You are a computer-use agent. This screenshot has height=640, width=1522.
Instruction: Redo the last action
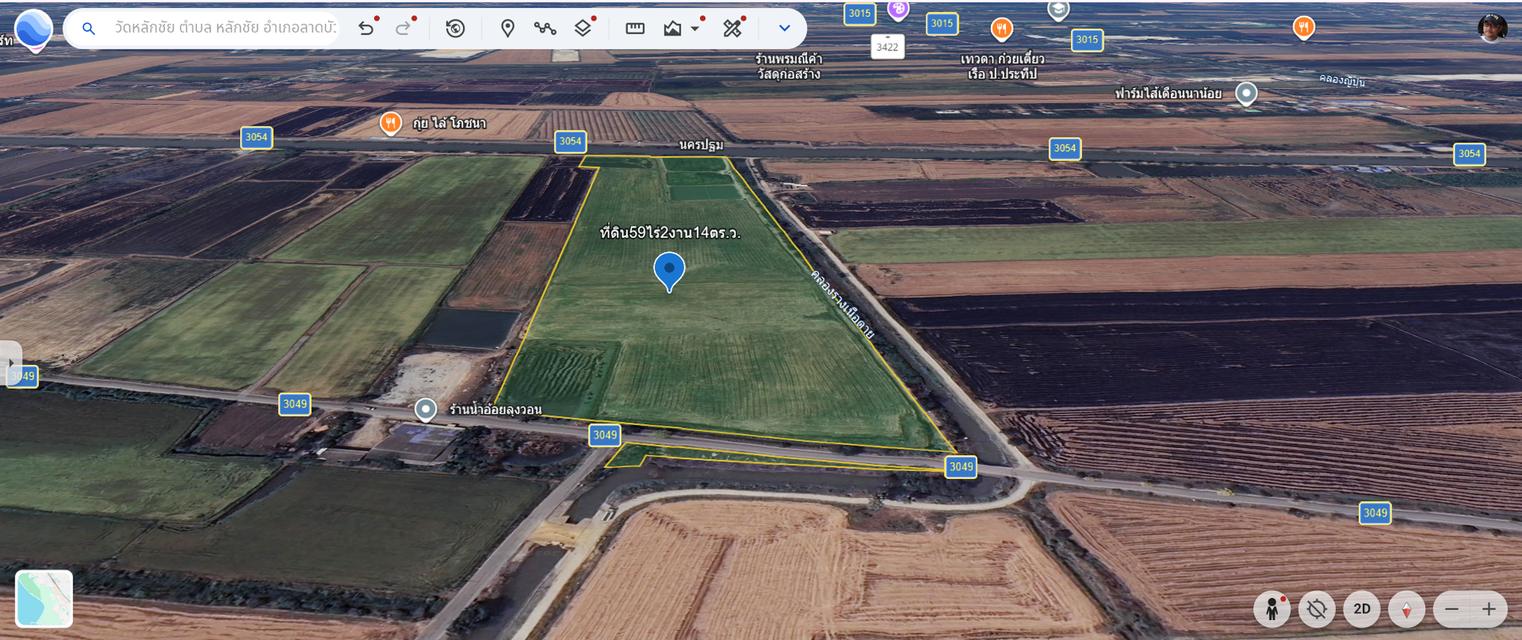tap(404, 28)
